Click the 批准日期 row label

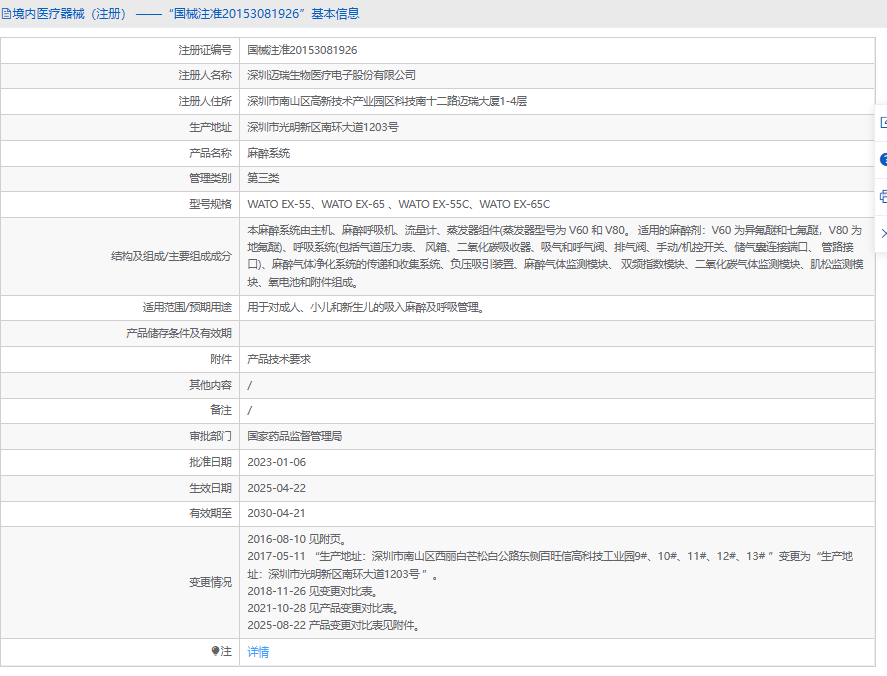click(x=210, y=462)
